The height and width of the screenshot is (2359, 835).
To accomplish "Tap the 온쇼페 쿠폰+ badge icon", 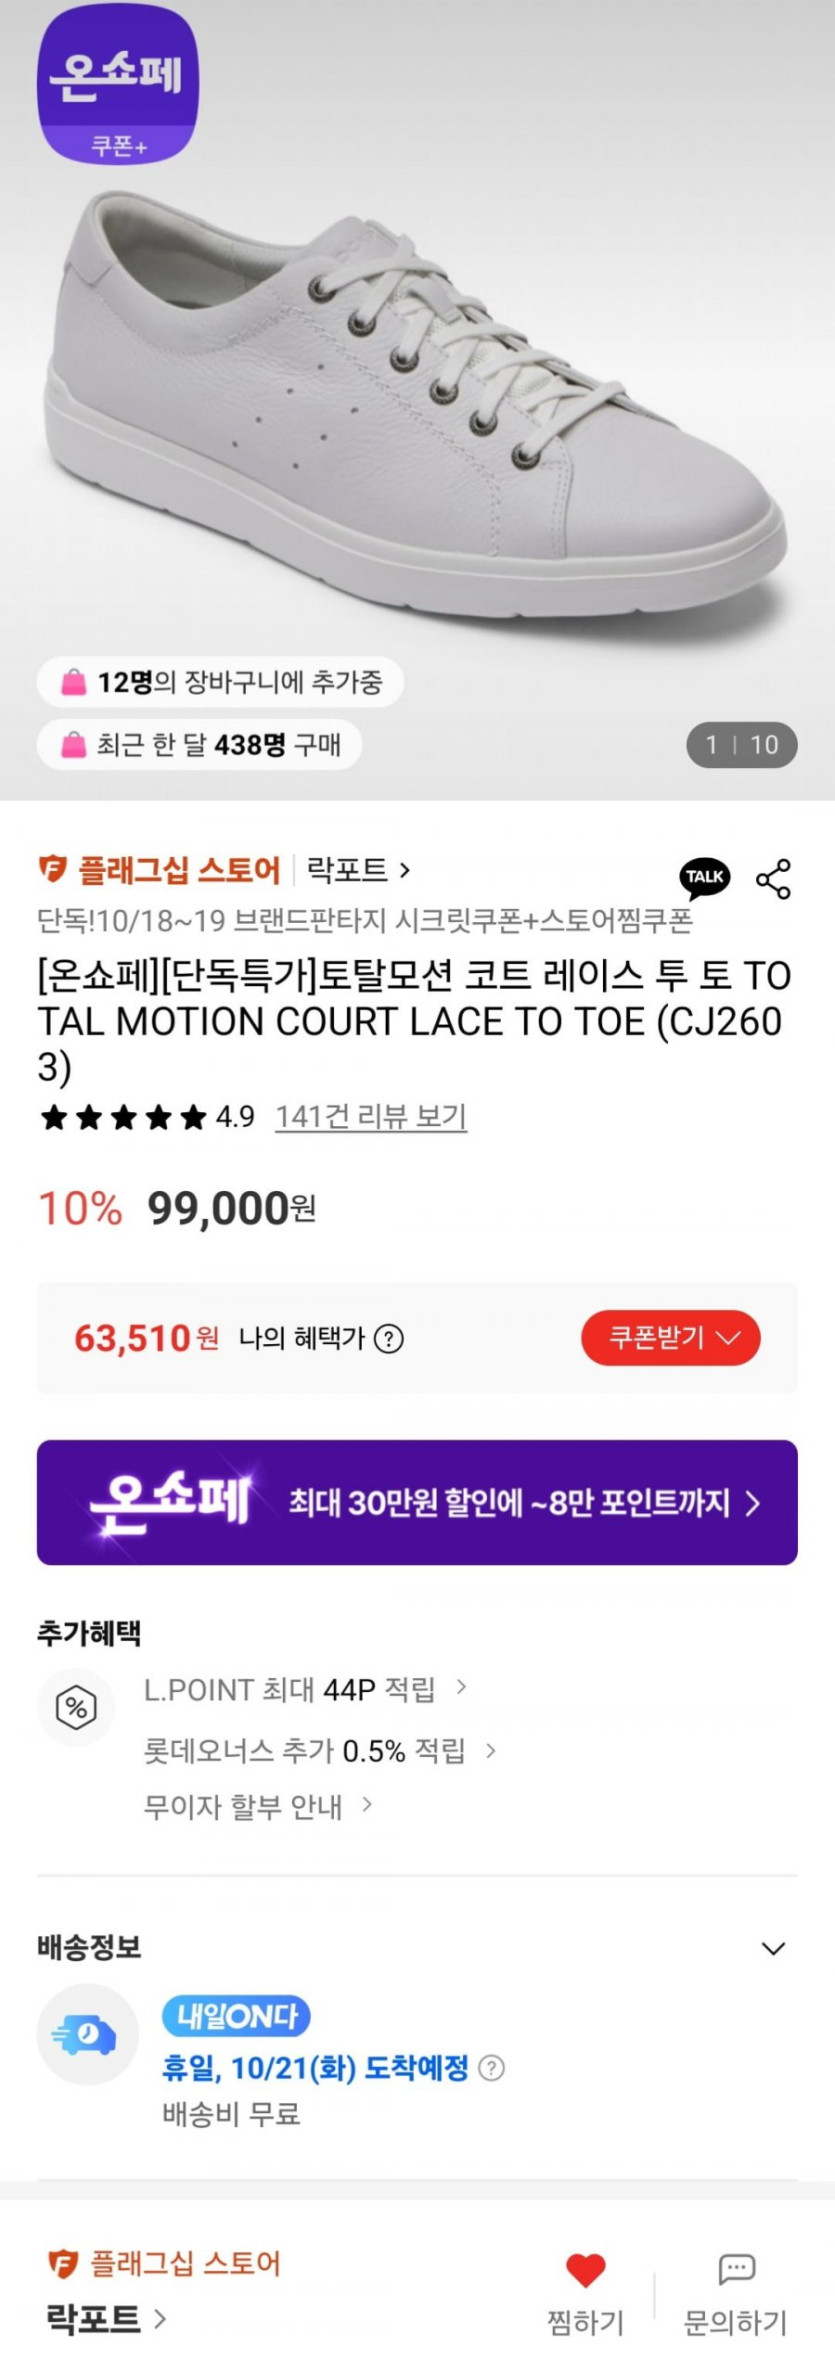I will click(x=118, y=84).
